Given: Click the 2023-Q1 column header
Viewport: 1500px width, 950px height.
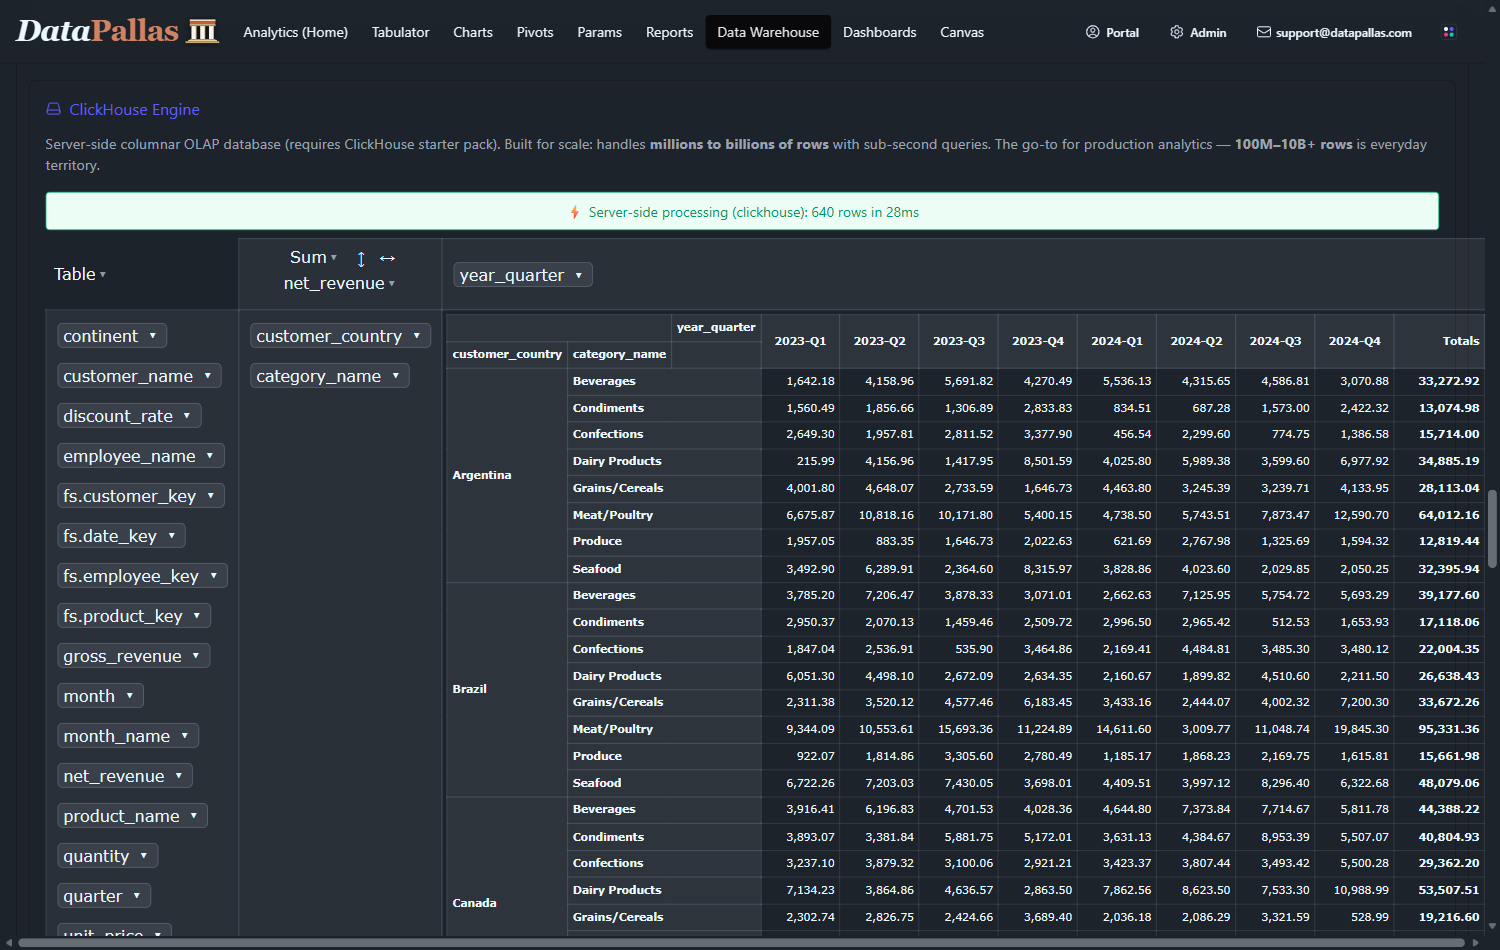Looking at the screenshot, I should [x=800, y=341].
